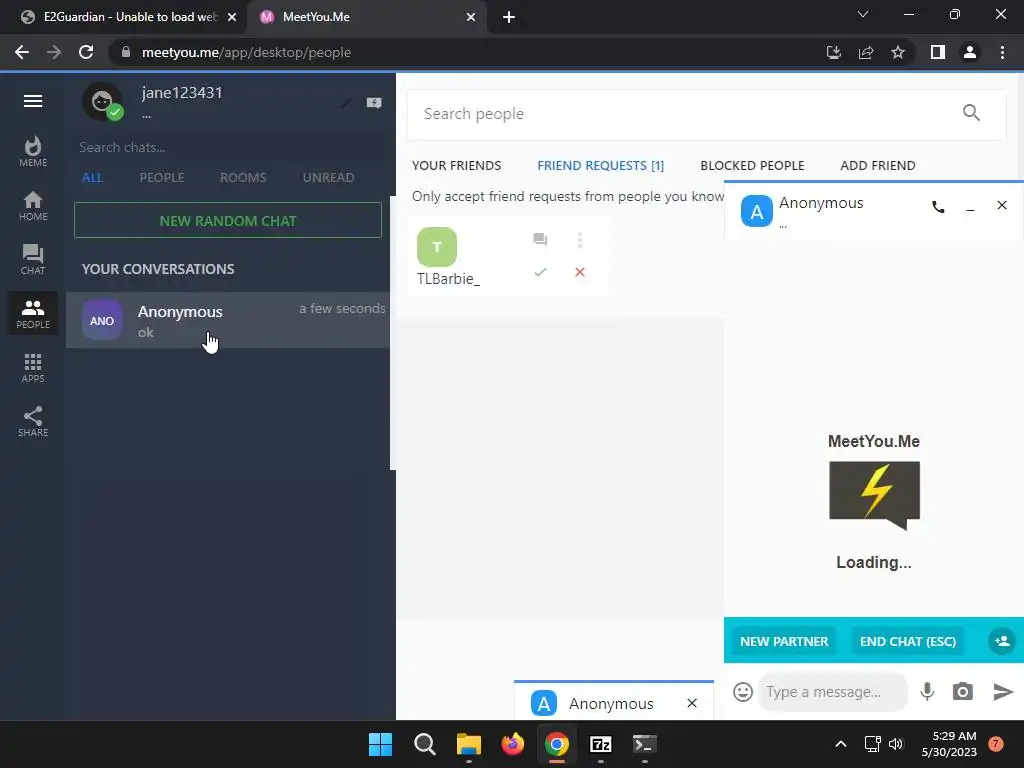Start voice call with Anonymous
Screen dimensions: 1024x768
(938, 207)
